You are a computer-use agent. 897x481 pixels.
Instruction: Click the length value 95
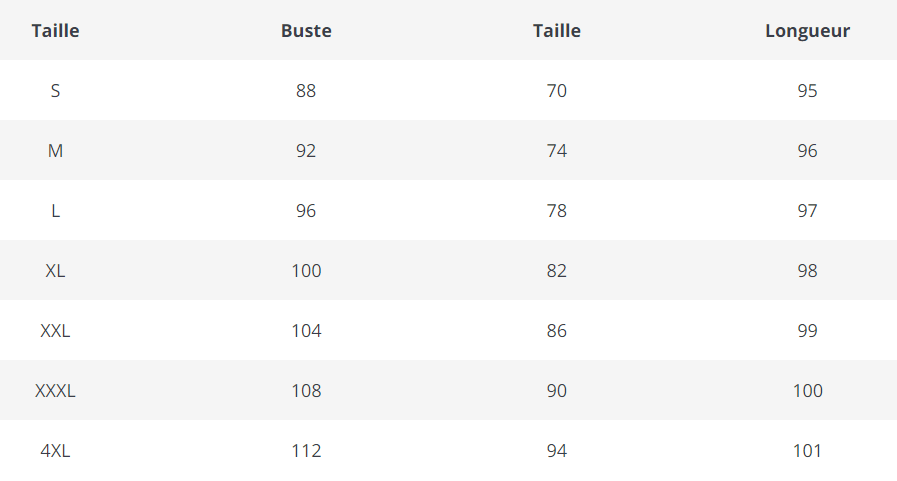tap(807, 91)
